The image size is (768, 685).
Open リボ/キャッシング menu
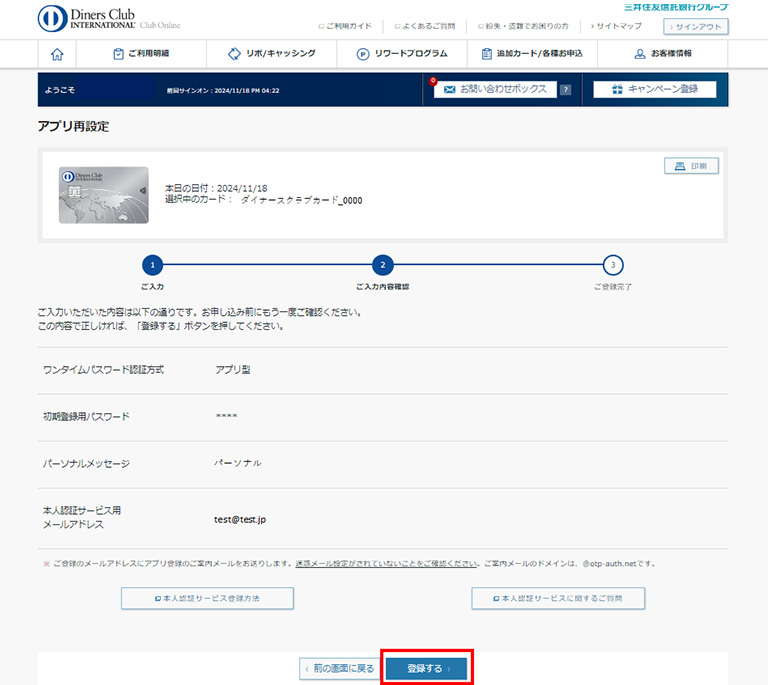[x=272, y=54]
